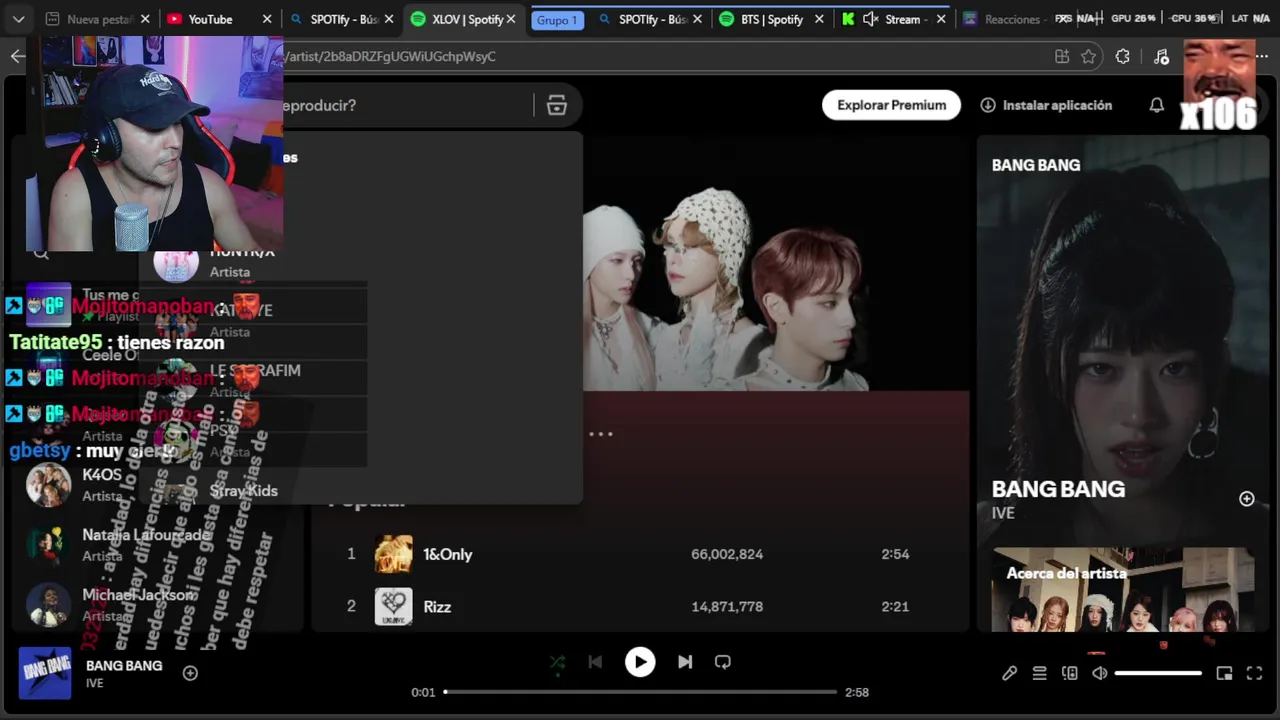1280x720 pixels.
Task: Open Natalia Lafourcade in library
Action: coord(146,535)
